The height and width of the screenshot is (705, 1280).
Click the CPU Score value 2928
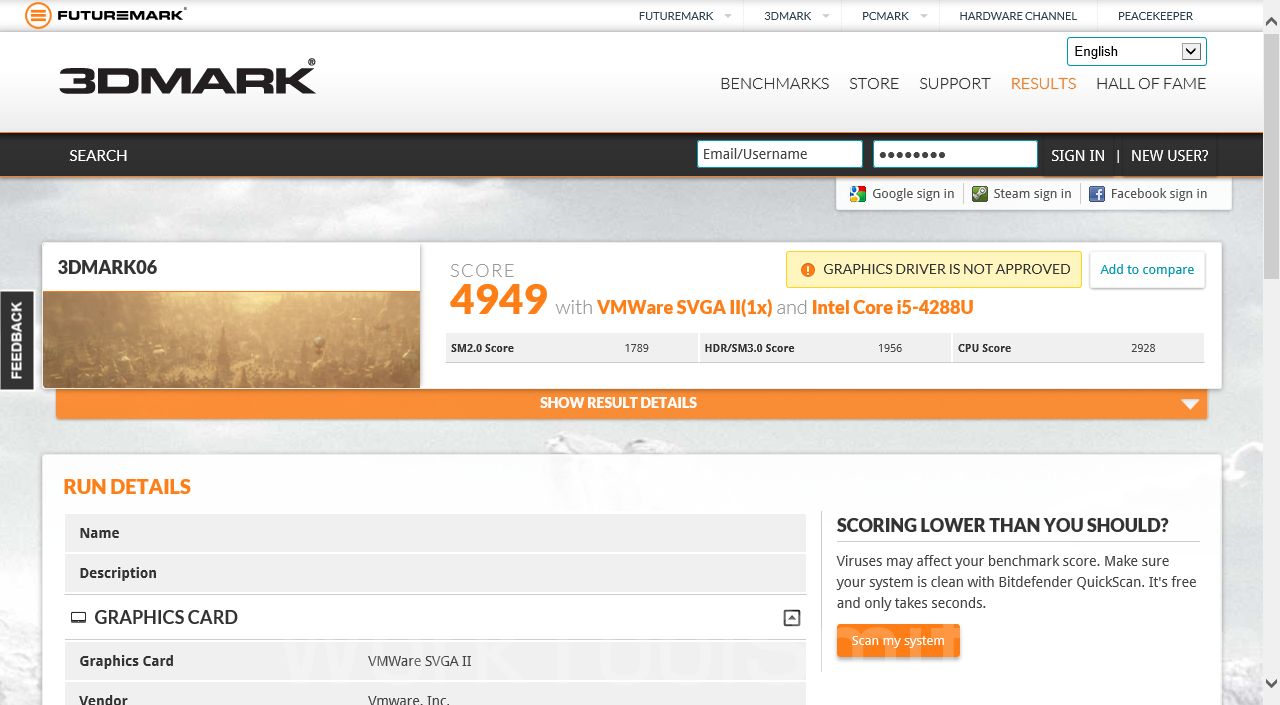[x=1143, y=348]
